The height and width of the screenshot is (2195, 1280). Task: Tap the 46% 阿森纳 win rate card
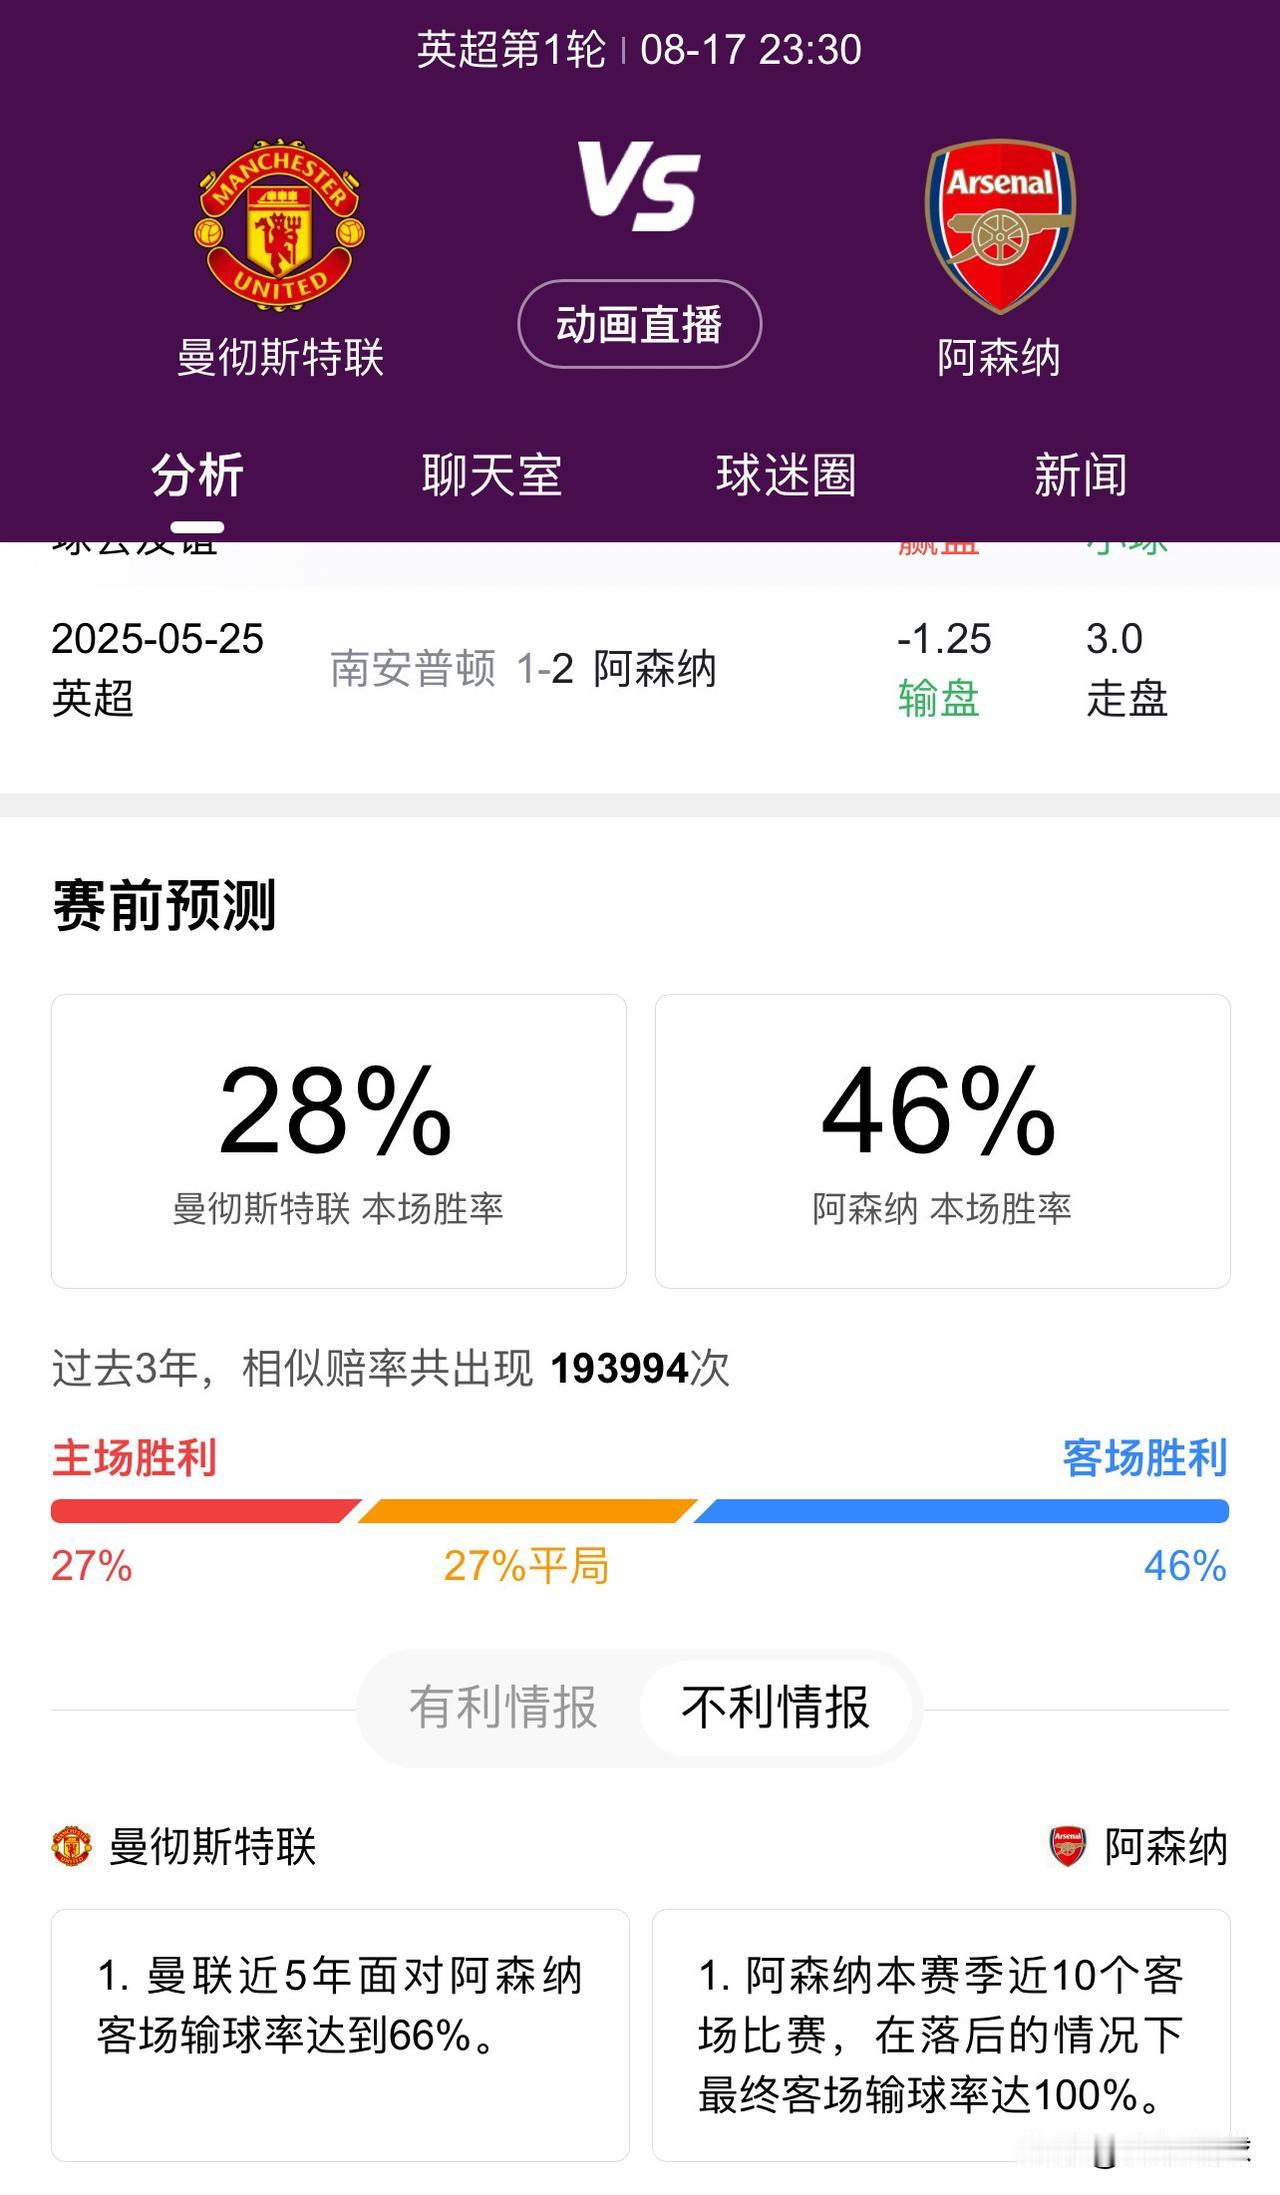coord(942,1141)
